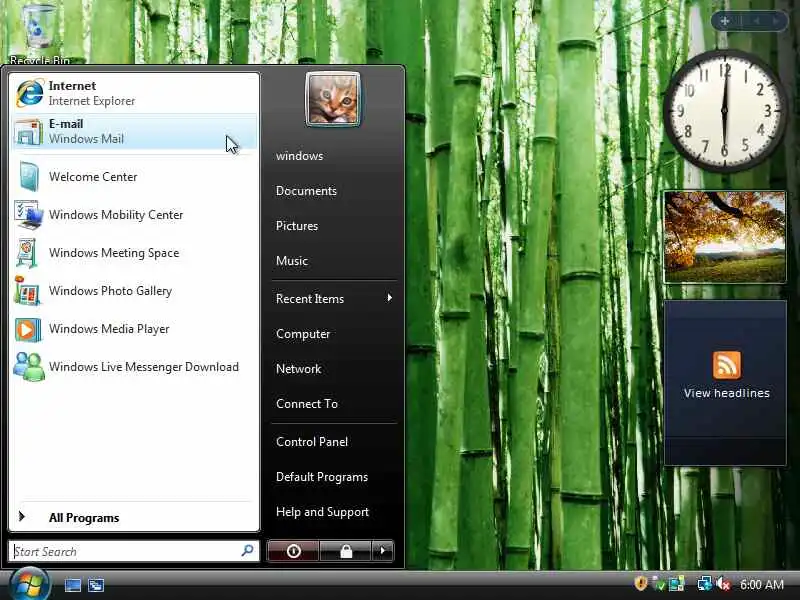Image resolution: width=800 pixels, height=600 pixels.
Task: Click the Start orb button
Action: (x=30, y=585)
